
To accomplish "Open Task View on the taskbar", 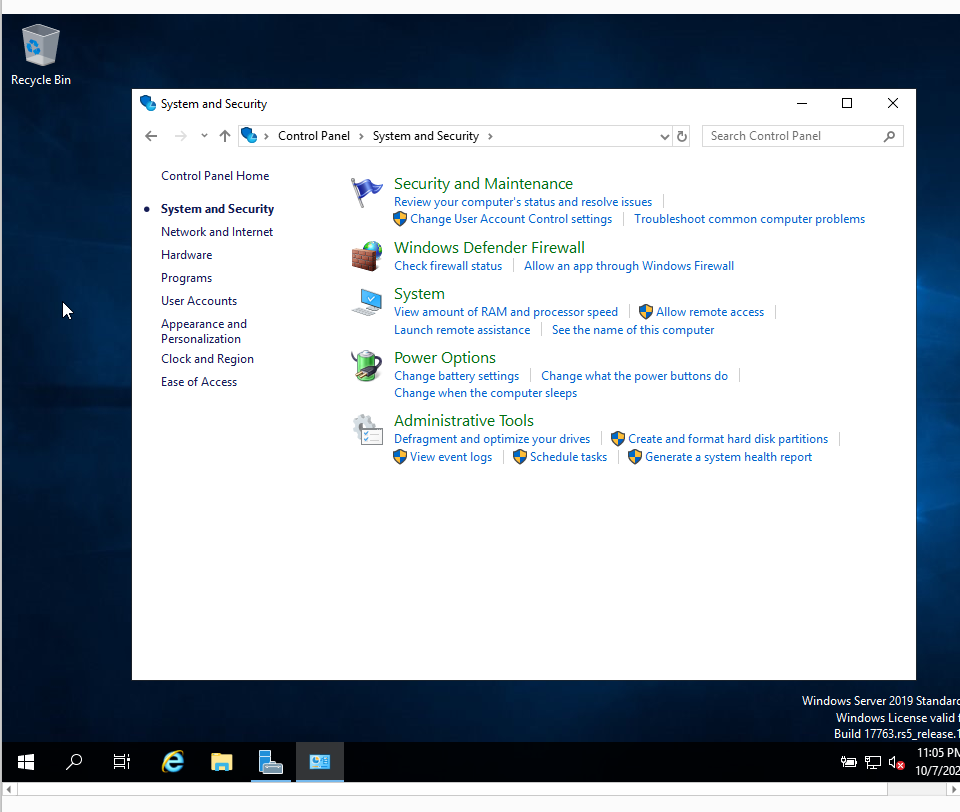I will click(x=122, y=762).
